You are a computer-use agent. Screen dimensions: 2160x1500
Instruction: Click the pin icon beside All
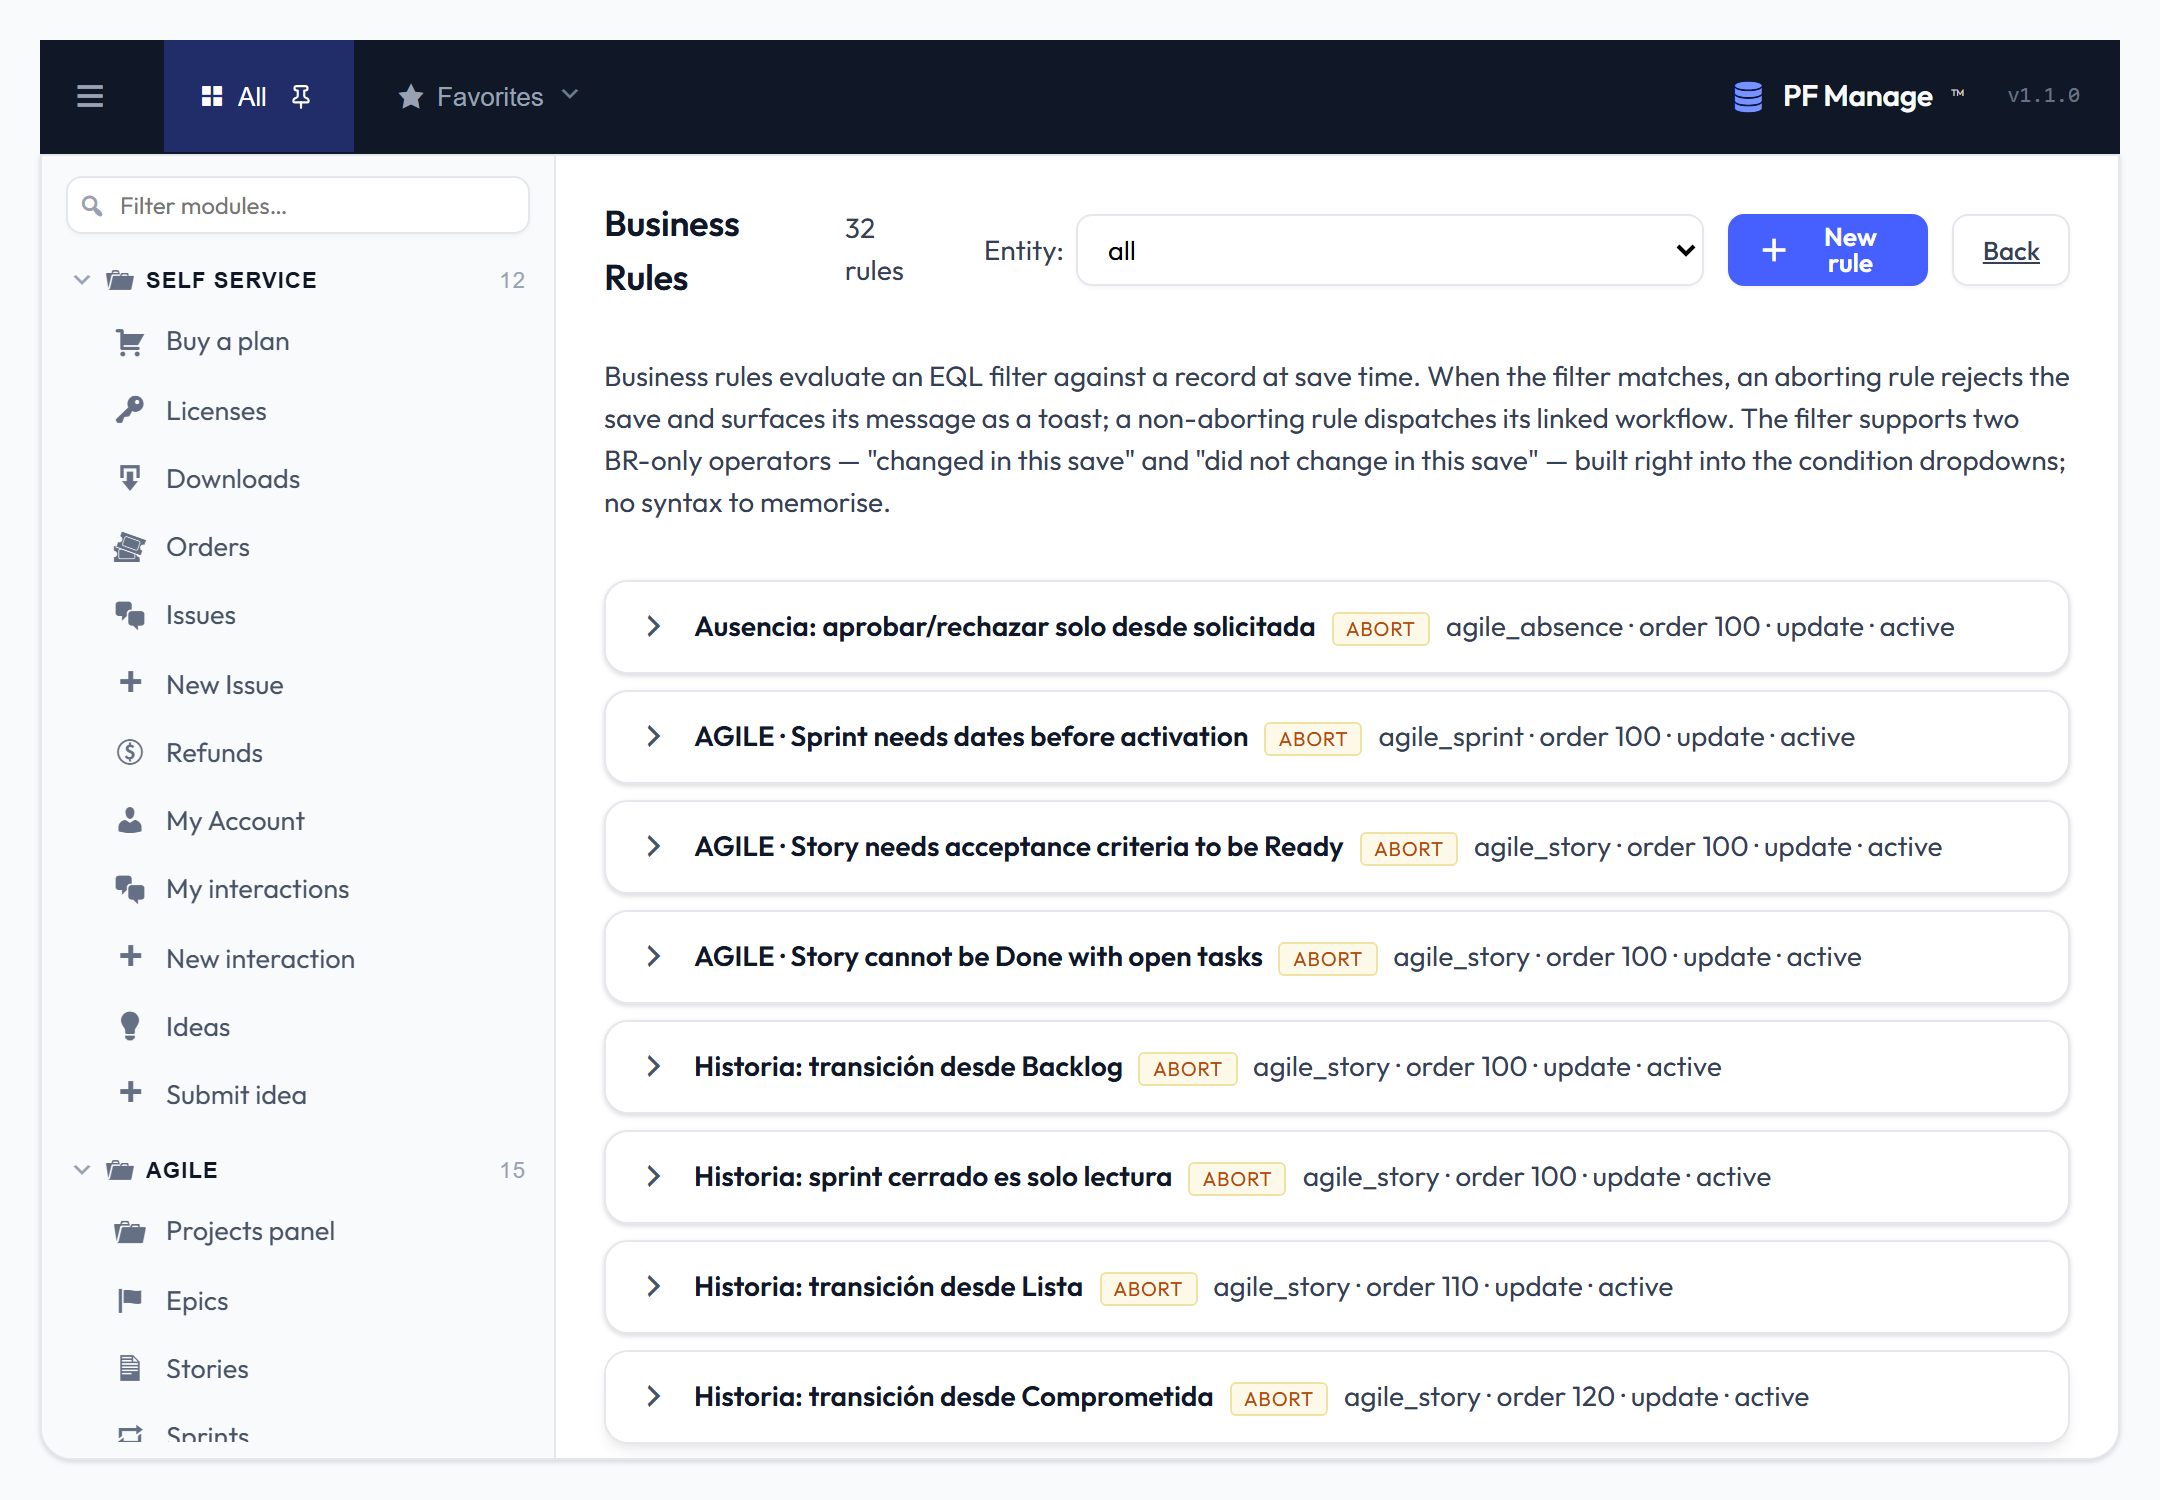(301, 96)
